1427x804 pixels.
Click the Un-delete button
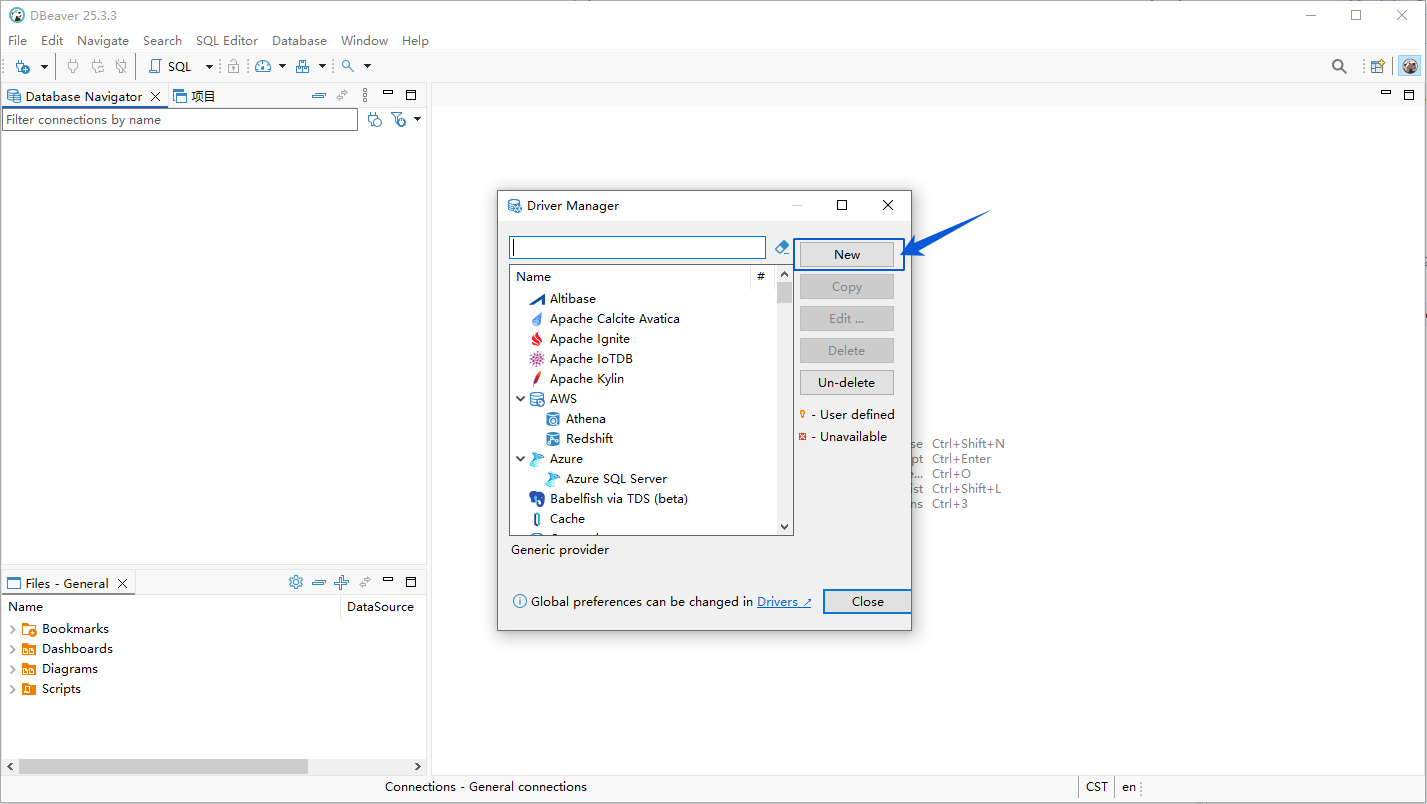click(847, 383)
